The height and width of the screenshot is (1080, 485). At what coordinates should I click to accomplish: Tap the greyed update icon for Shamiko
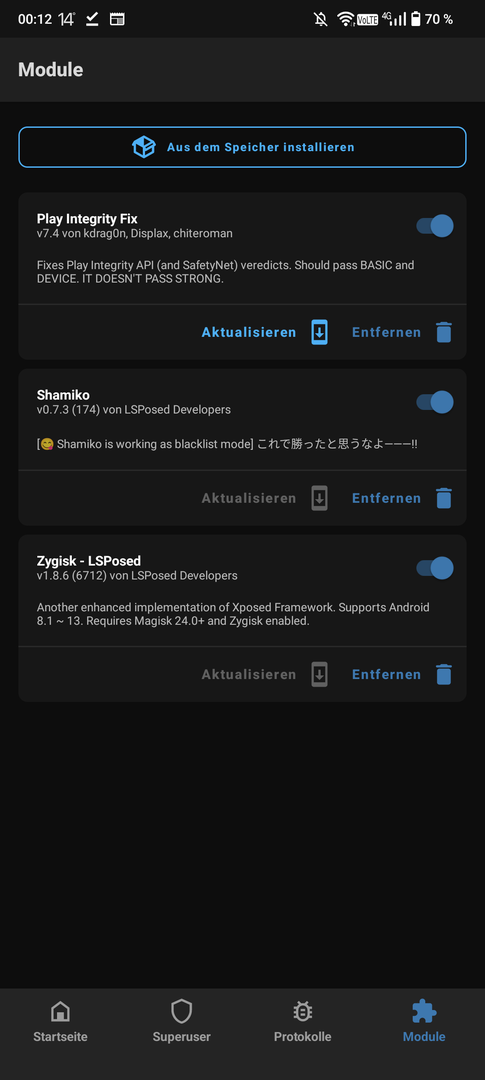pyautogui.click(x=319, y=498)
